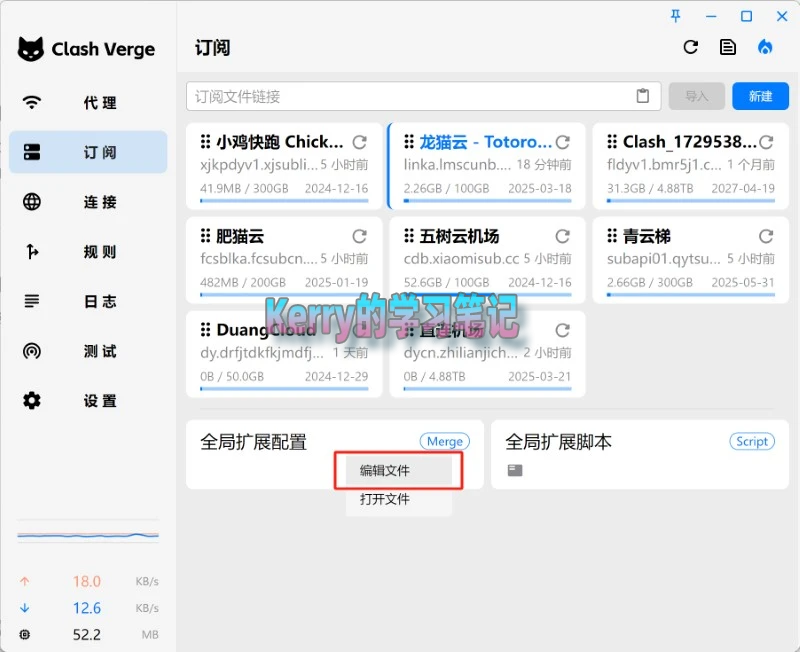
Task: Click the drag handle on Clash_1729538 card
Action: coord(612,142)
